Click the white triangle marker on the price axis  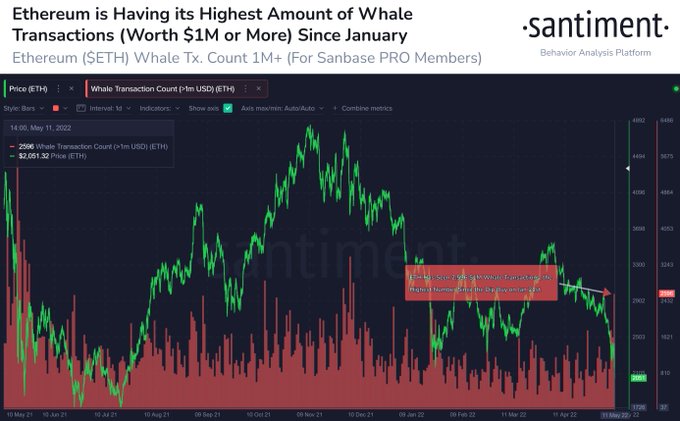pos(628,170)
